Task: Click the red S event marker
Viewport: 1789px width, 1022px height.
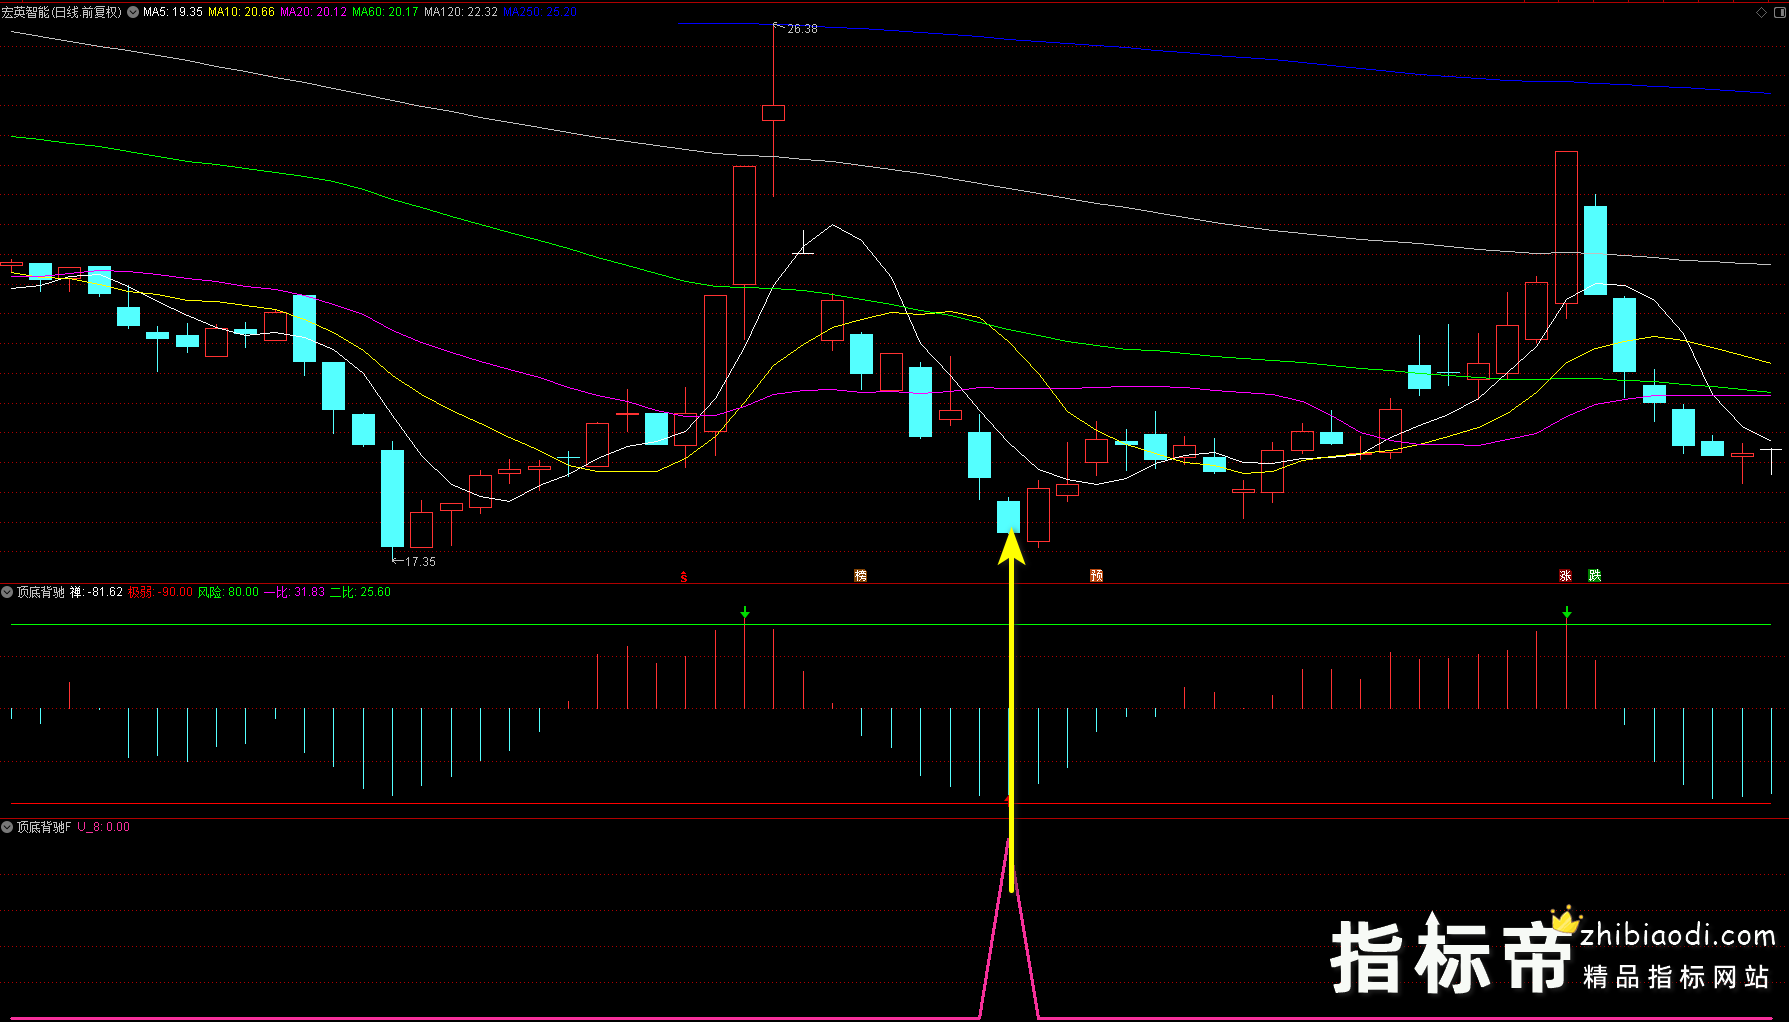Action: (x=684, y=577)
